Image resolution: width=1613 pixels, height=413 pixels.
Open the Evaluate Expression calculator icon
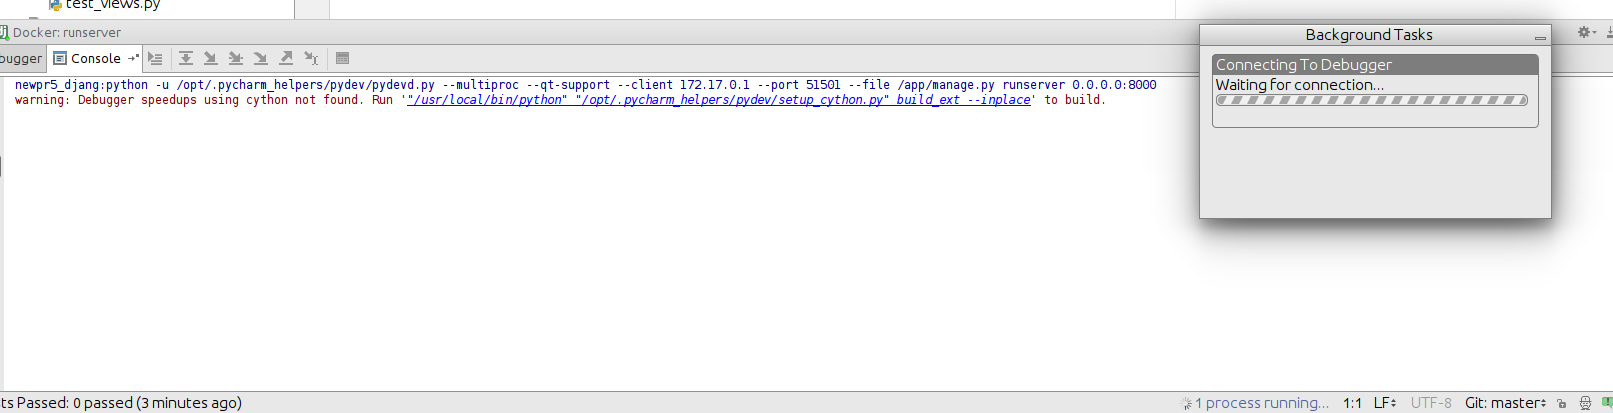click(342, 58)
